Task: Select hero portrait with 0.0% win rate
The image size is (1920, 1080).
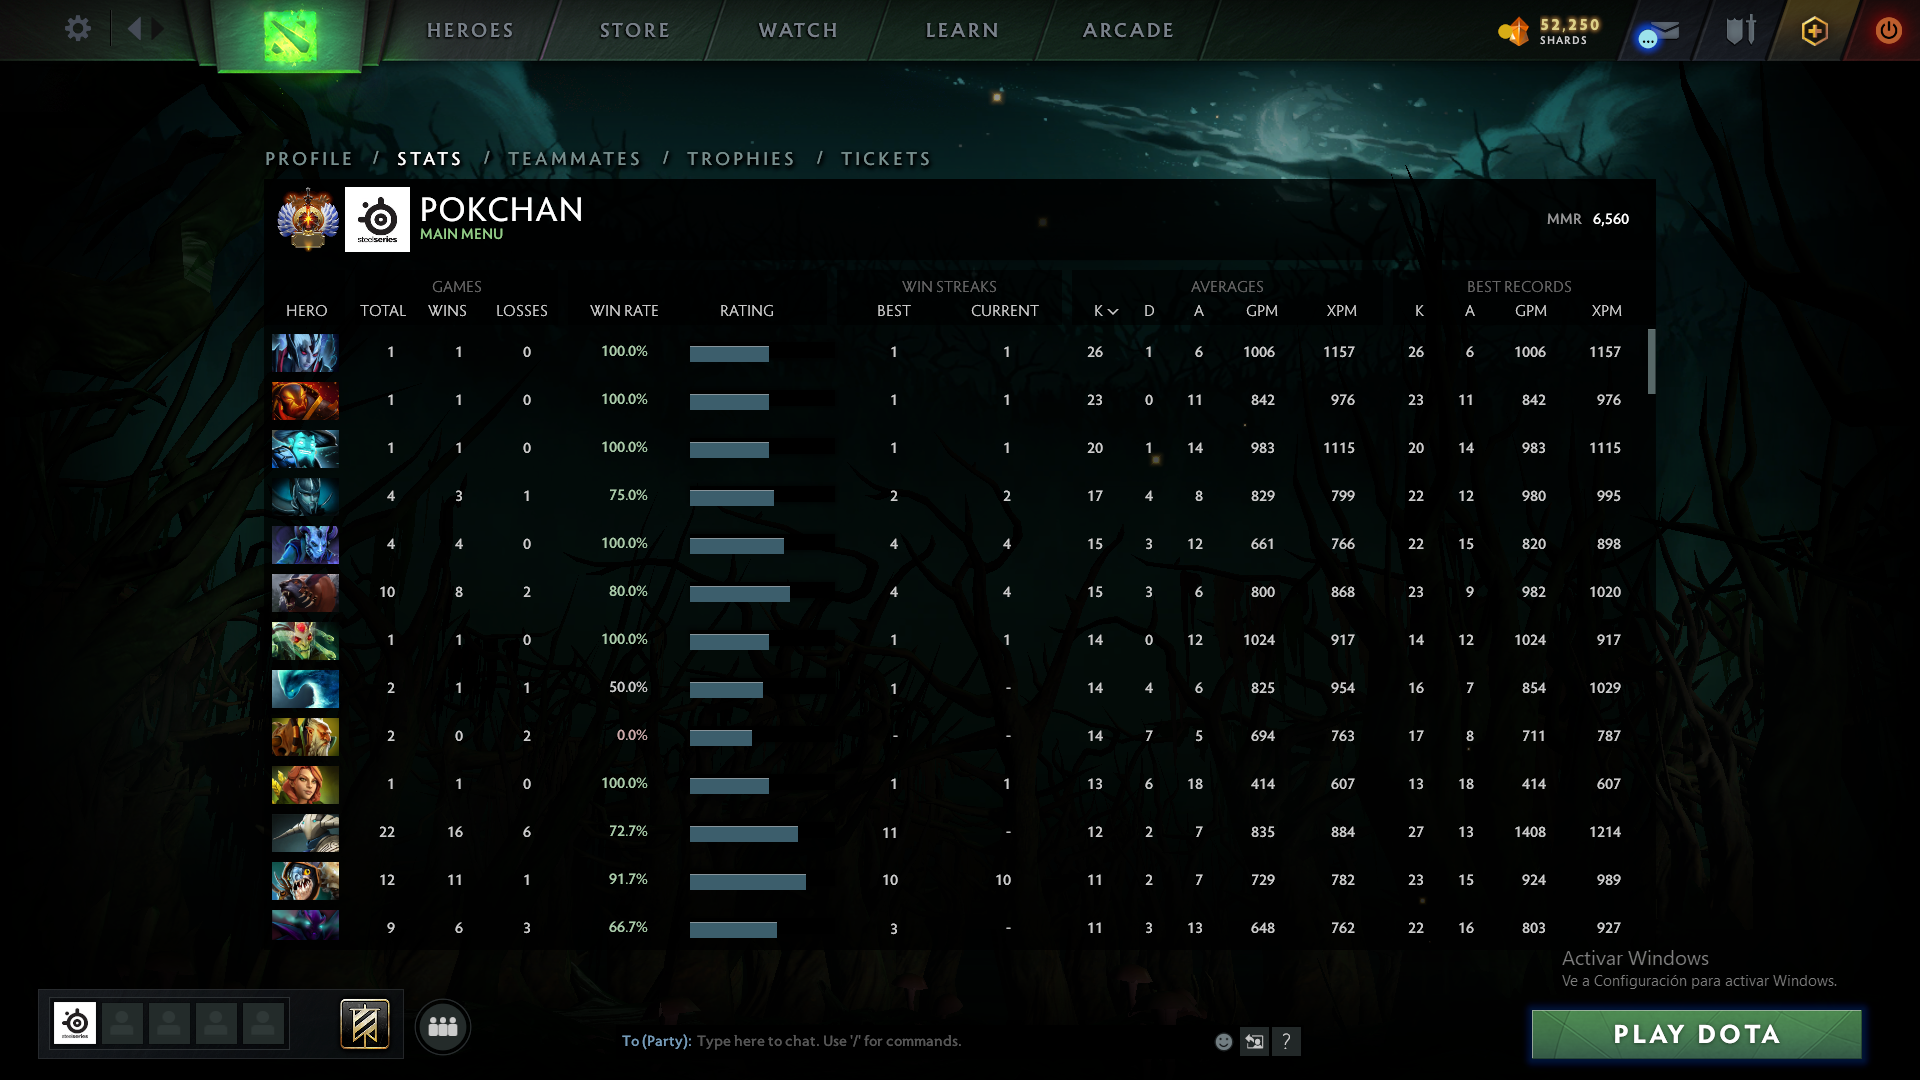Action: click(x=305, y=736)
